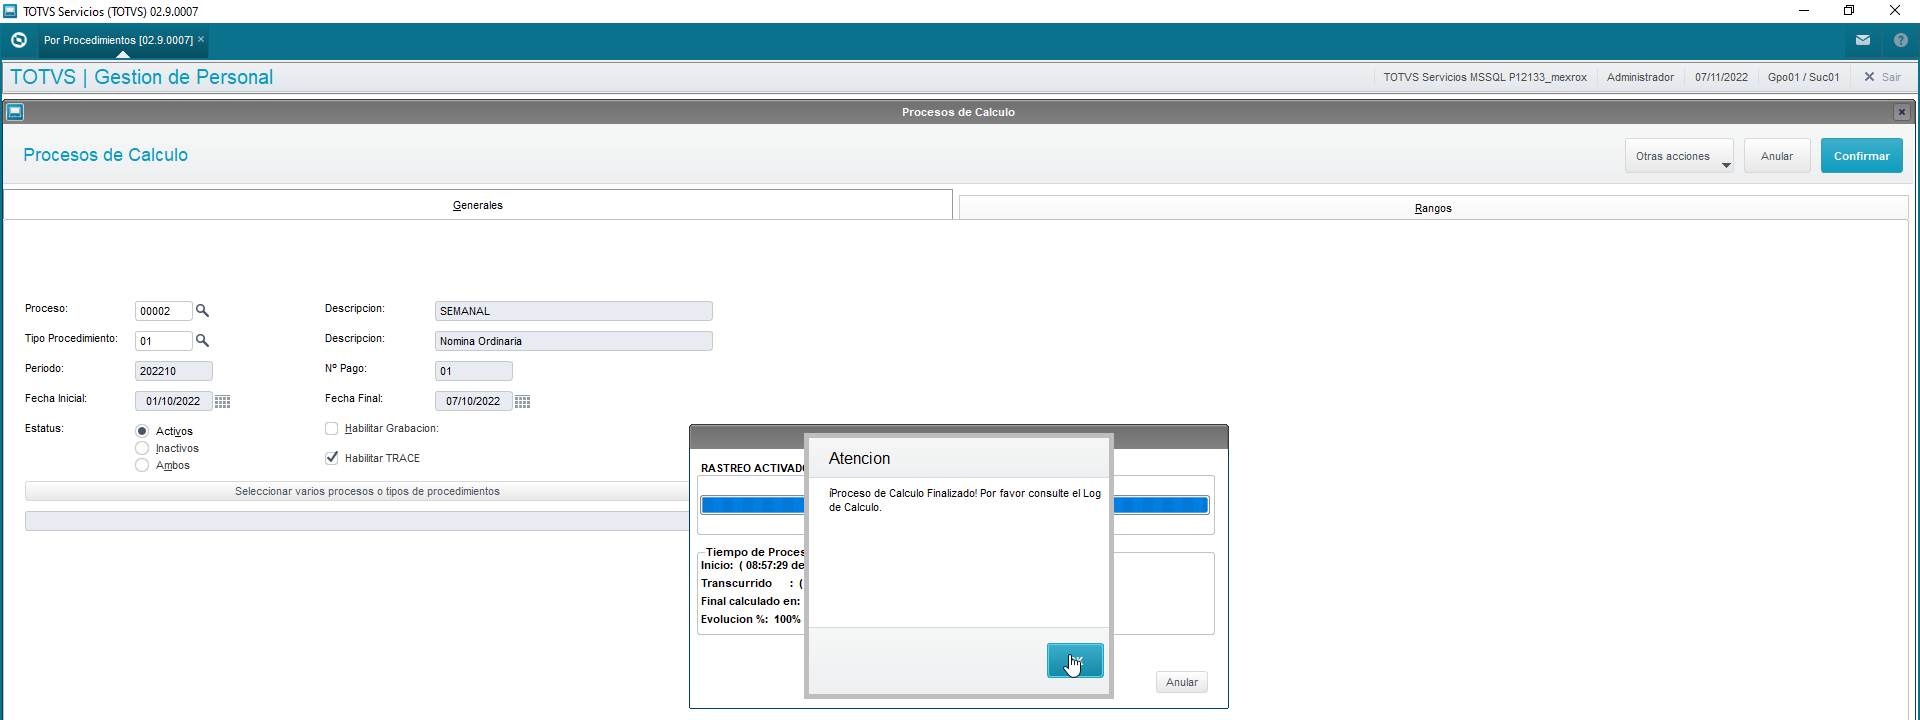Open the mail envelope icon

(x=1862, y=40)
